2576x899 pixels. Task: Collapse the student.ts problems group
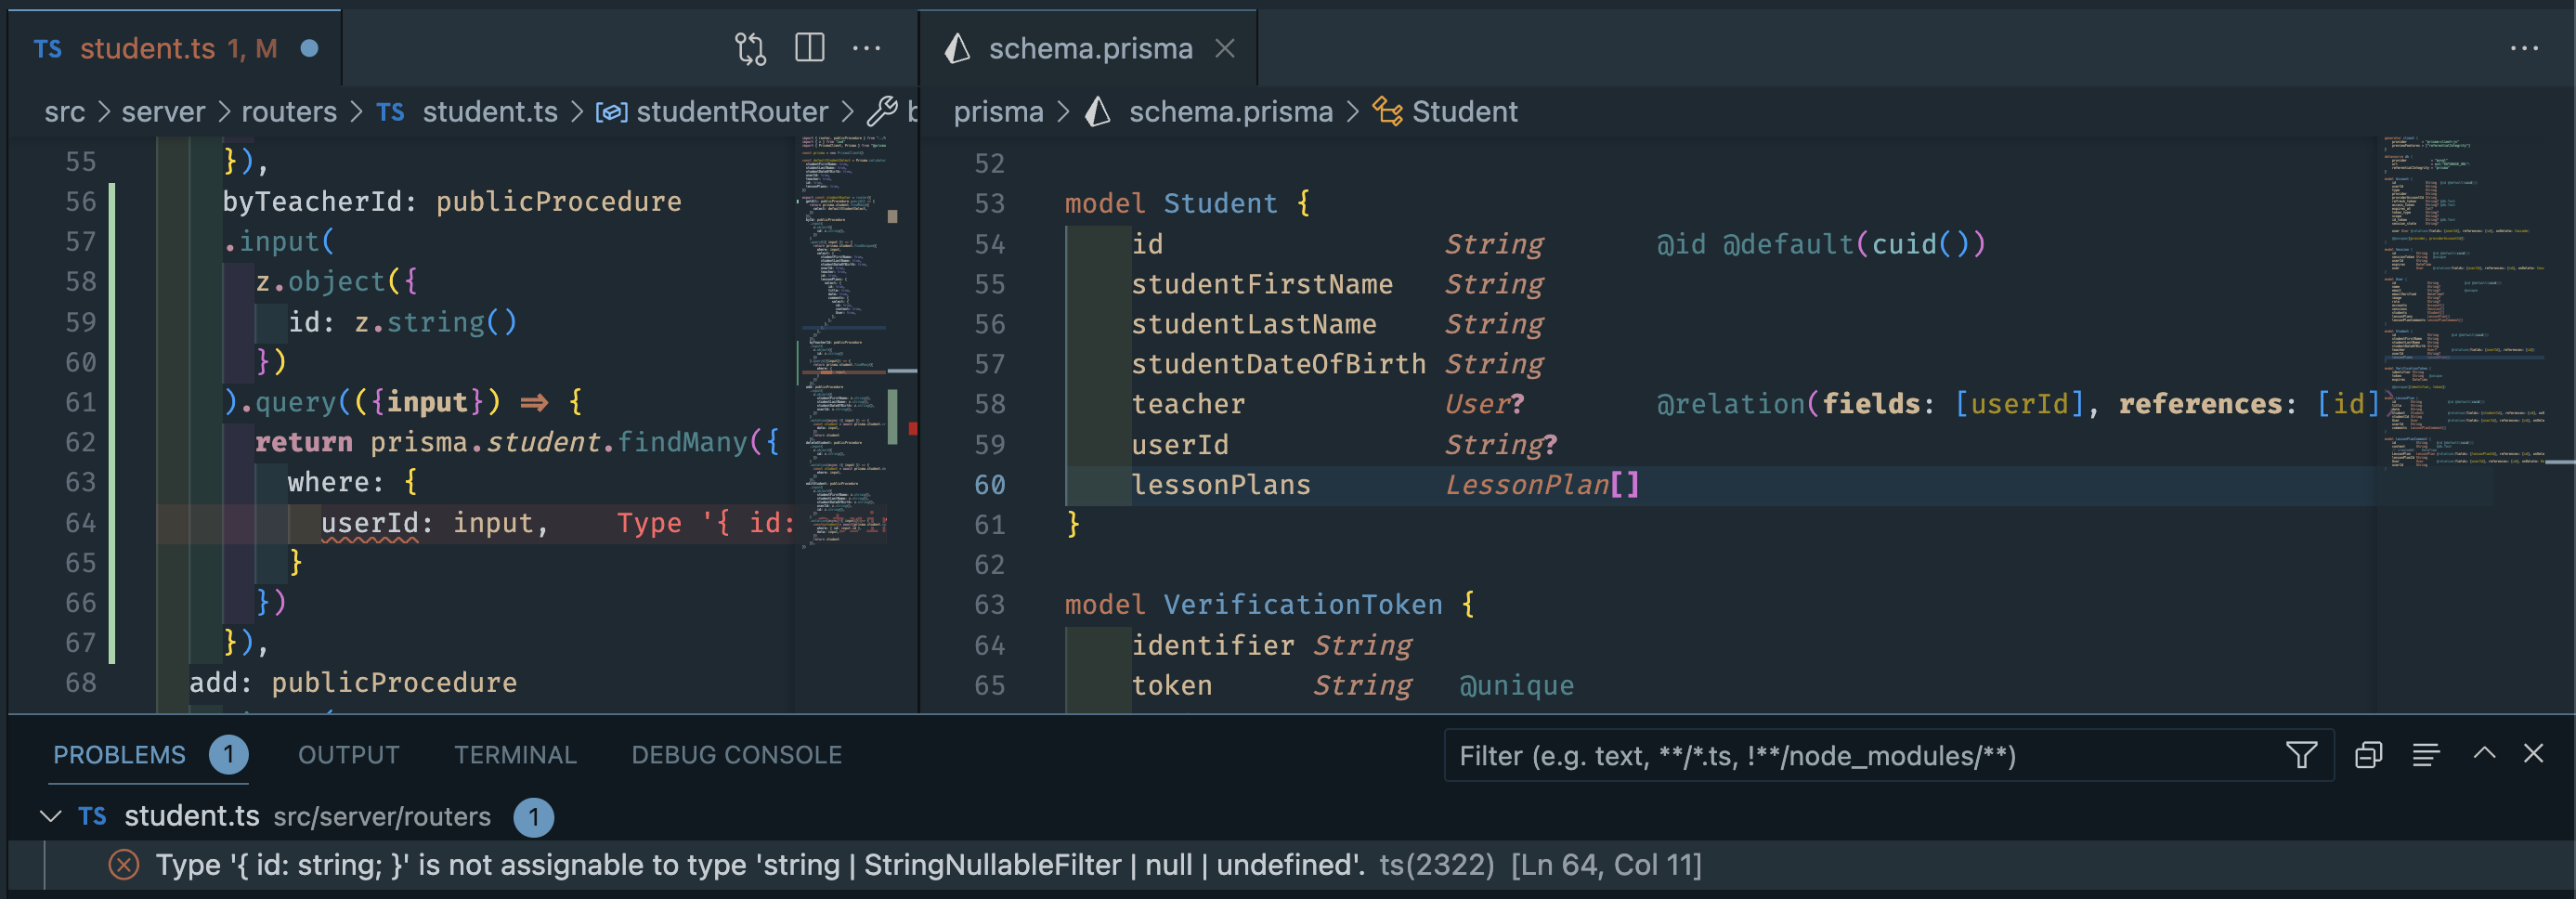pos(50,816)
